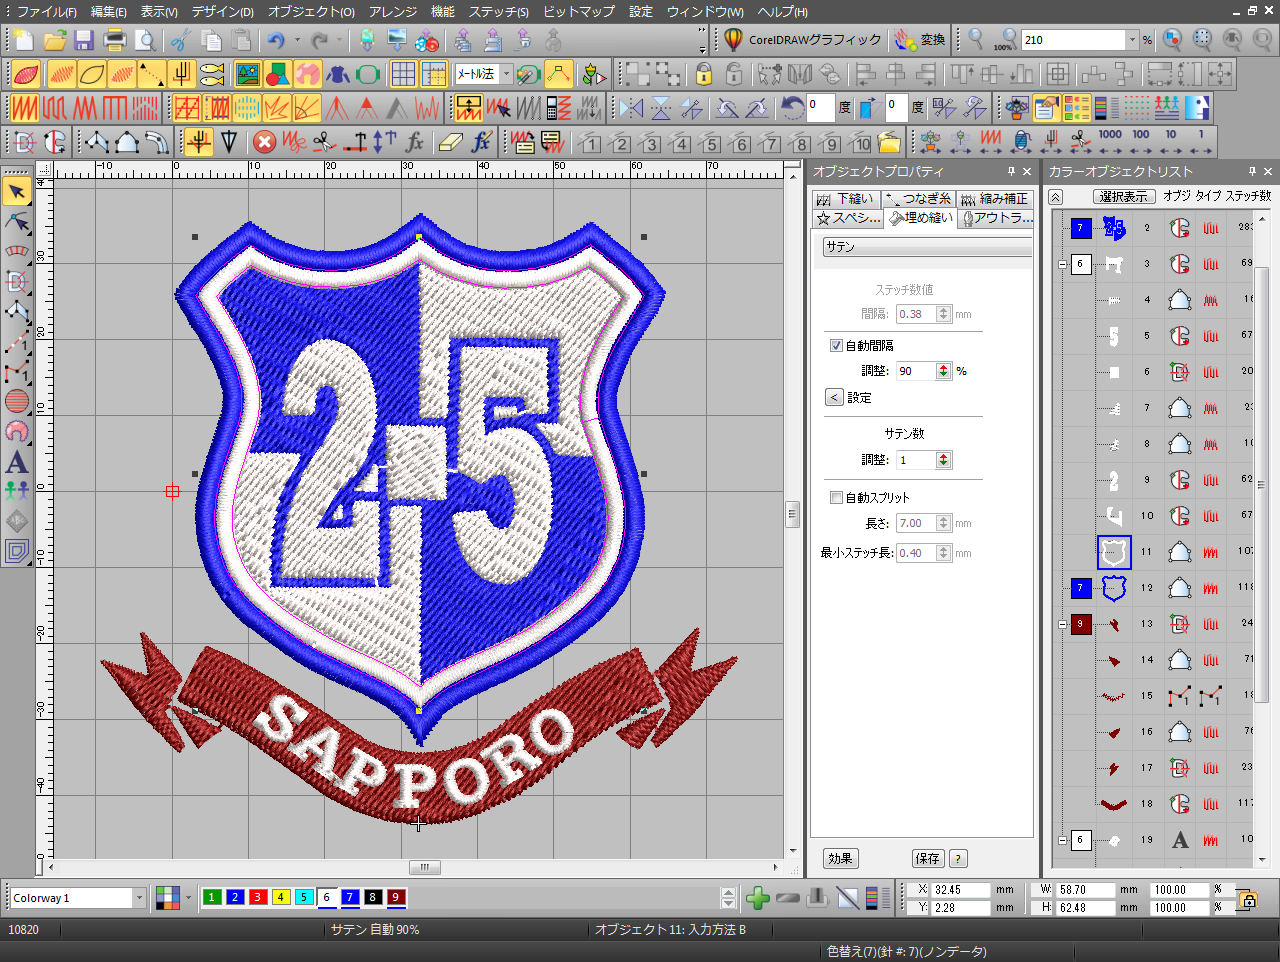This screenshot has height=962, width=1280.
Task: Switch to the 下縫い tab
Action: 846,199
